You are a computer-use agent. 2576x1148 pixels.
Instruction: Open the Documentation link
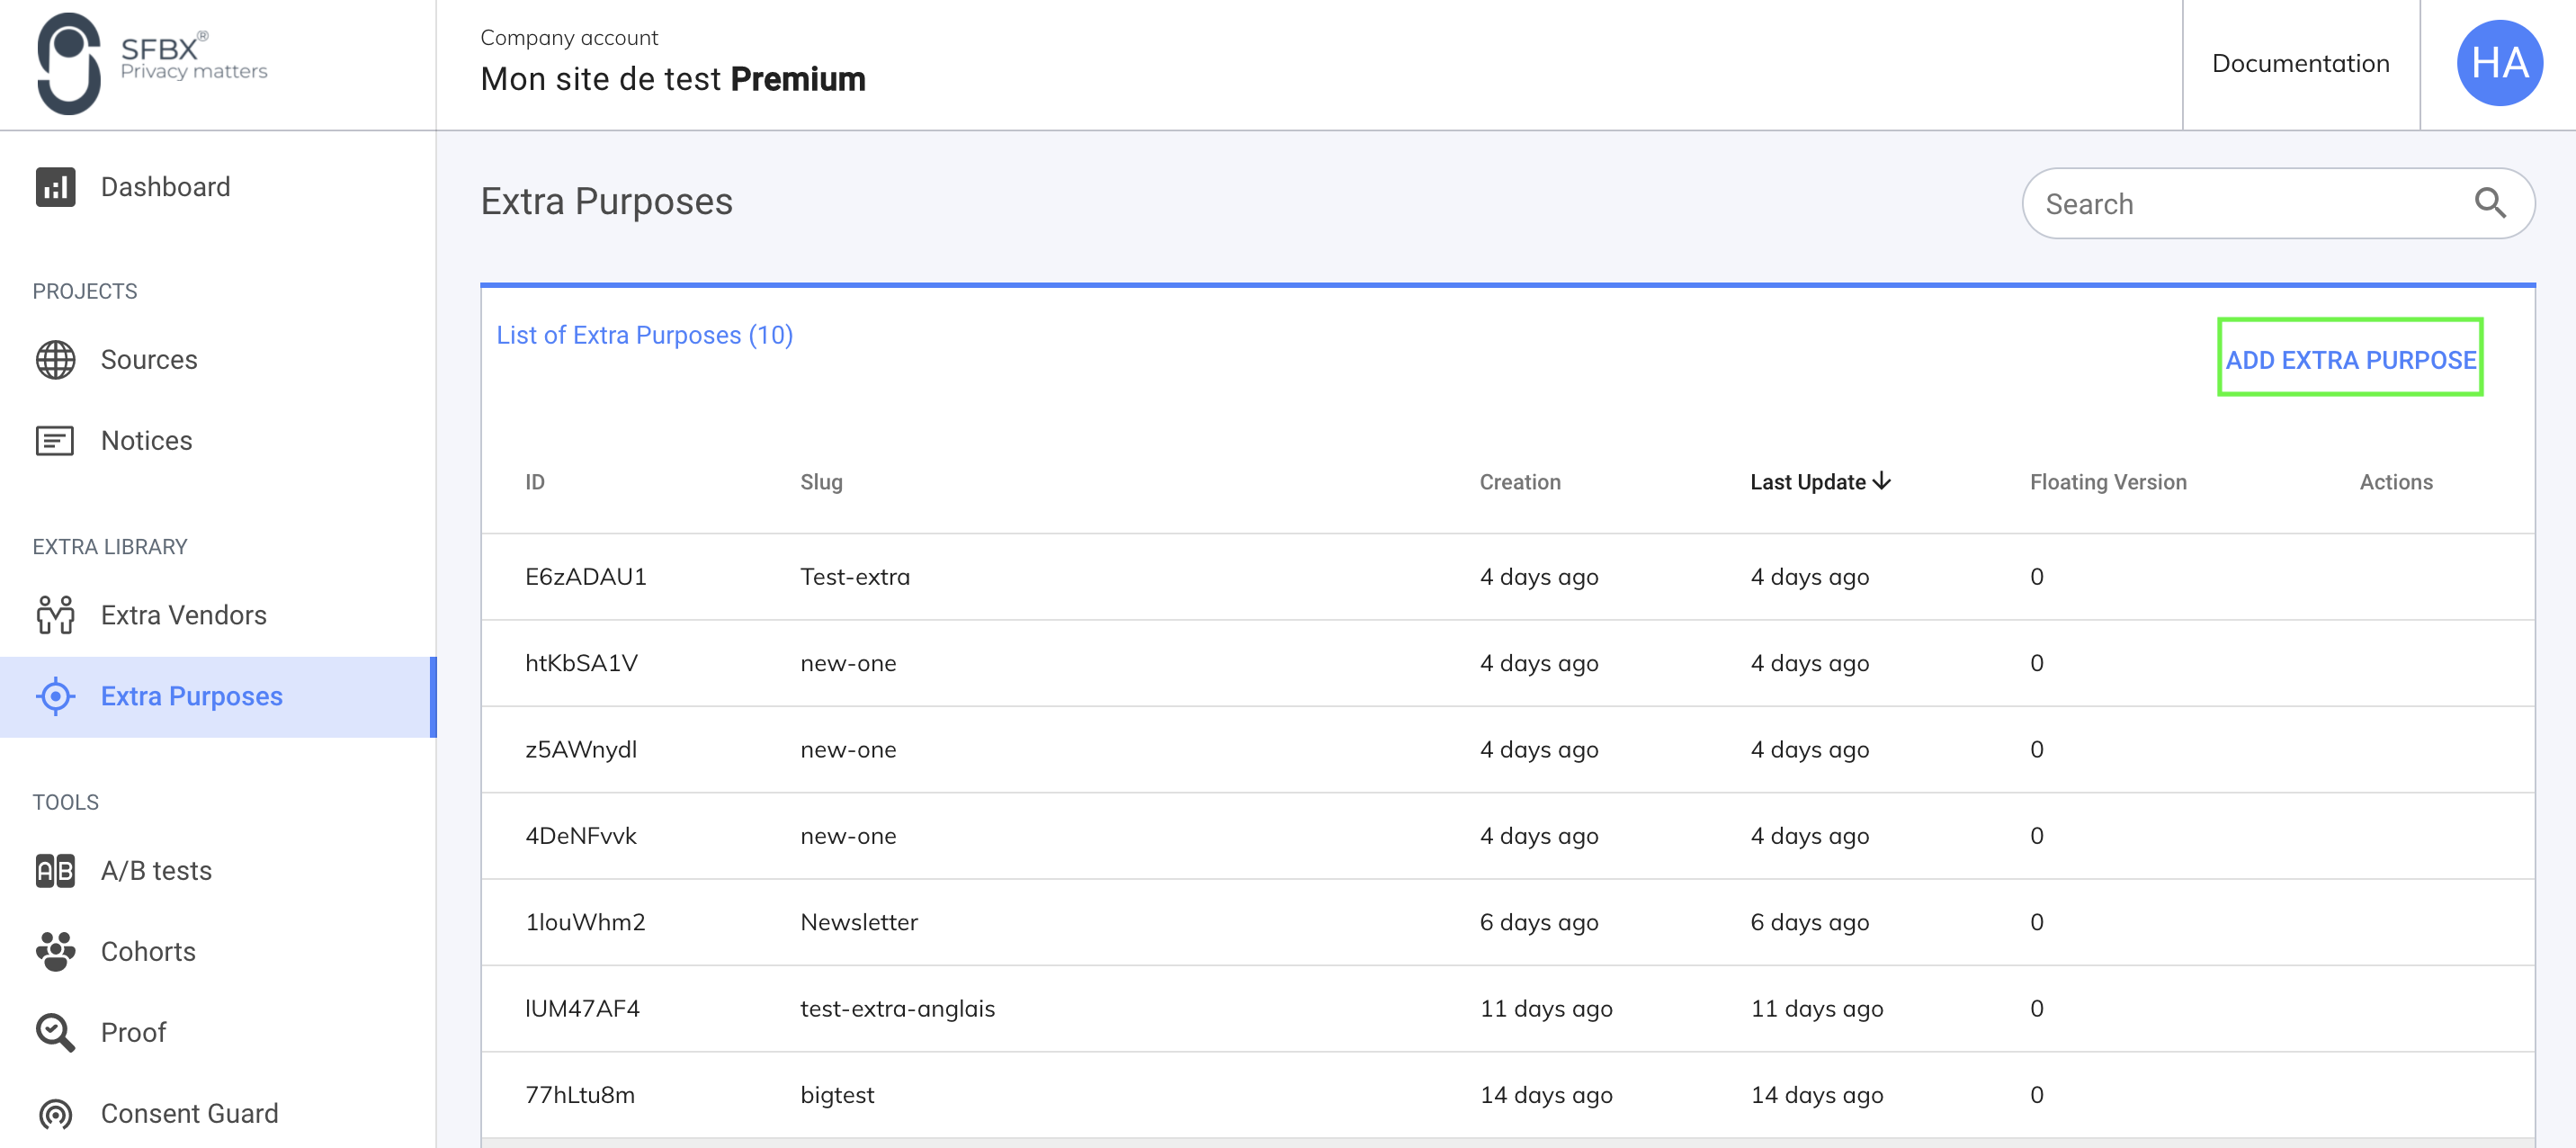2300,63
